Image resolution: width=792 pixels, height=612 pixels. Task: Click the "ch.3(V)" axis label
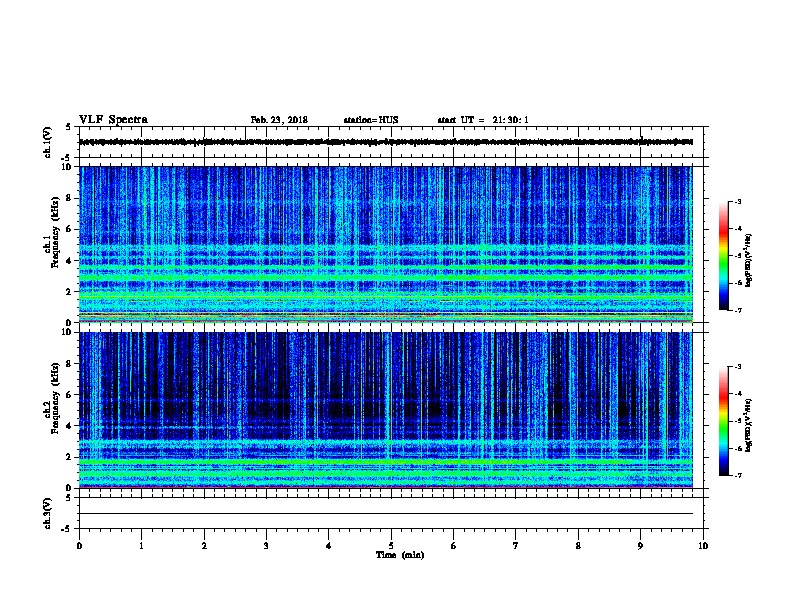[47, 514]
